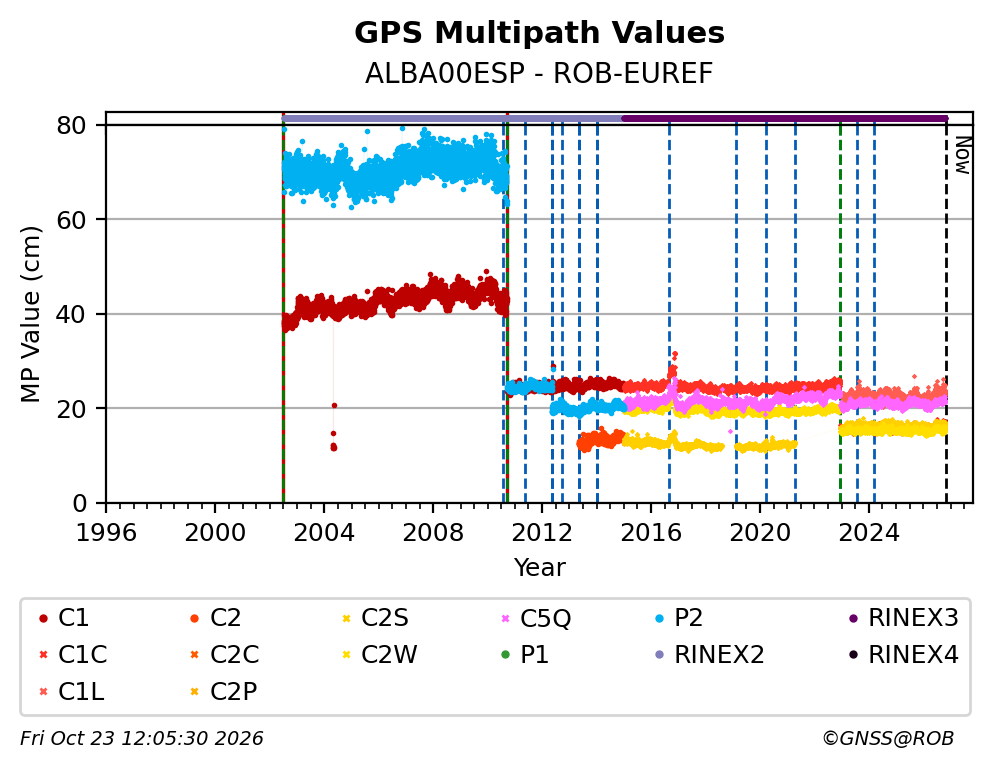Click the ALBA00ESP - ROB-EUREF subtitle
Image resolution: width=992 pixels, height=769 pixels.
pyautogui.click(x=539, y=73)
